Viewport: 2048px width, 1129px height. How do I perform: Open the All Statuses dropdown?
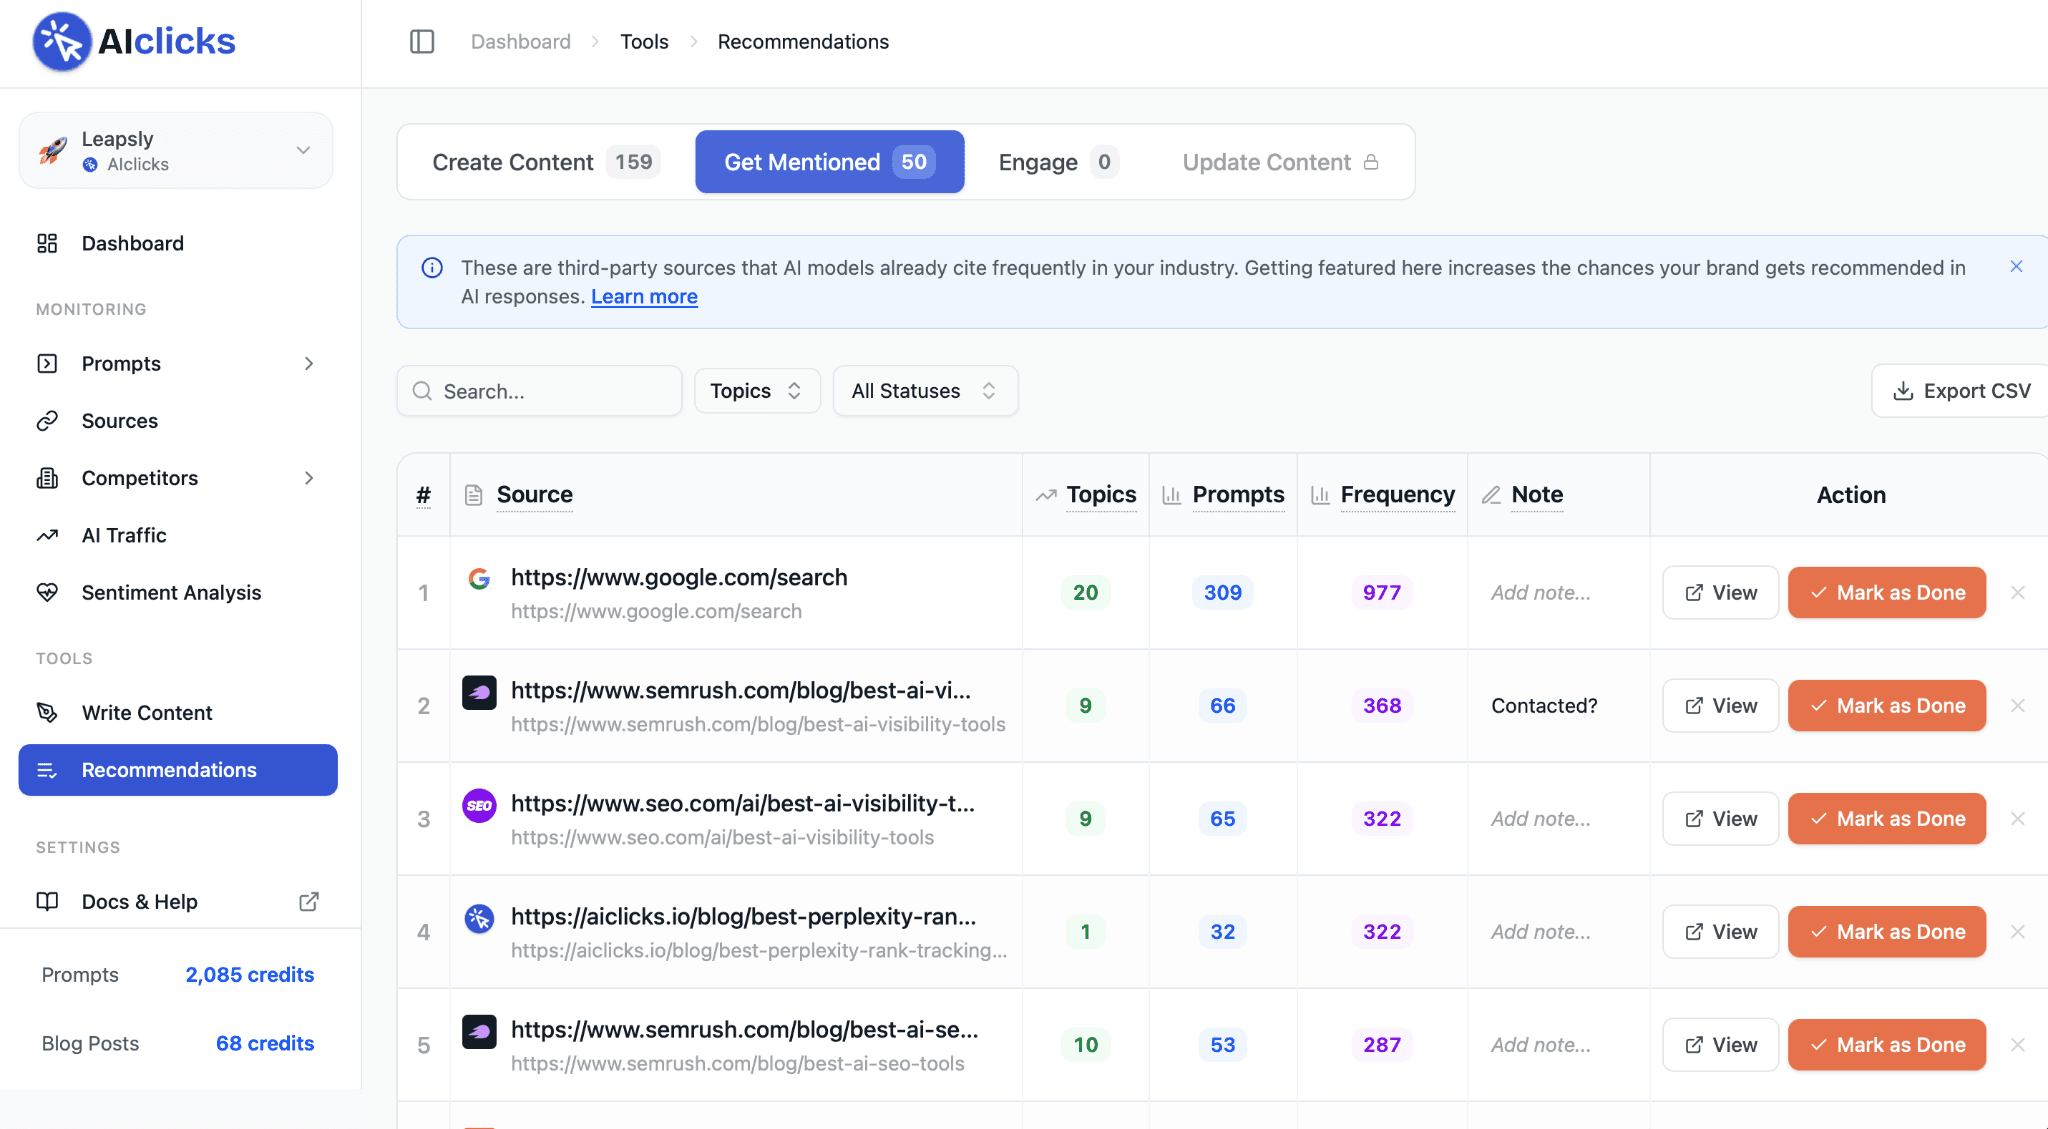click(x=925, y=391)
